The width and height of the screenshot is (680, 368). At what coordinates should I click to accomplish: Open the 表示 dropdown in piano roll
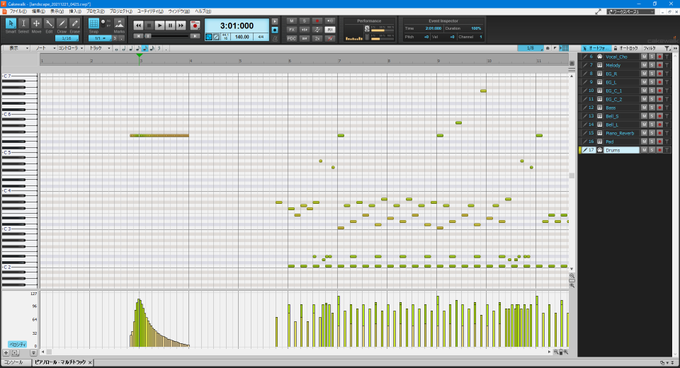point(16,48)
